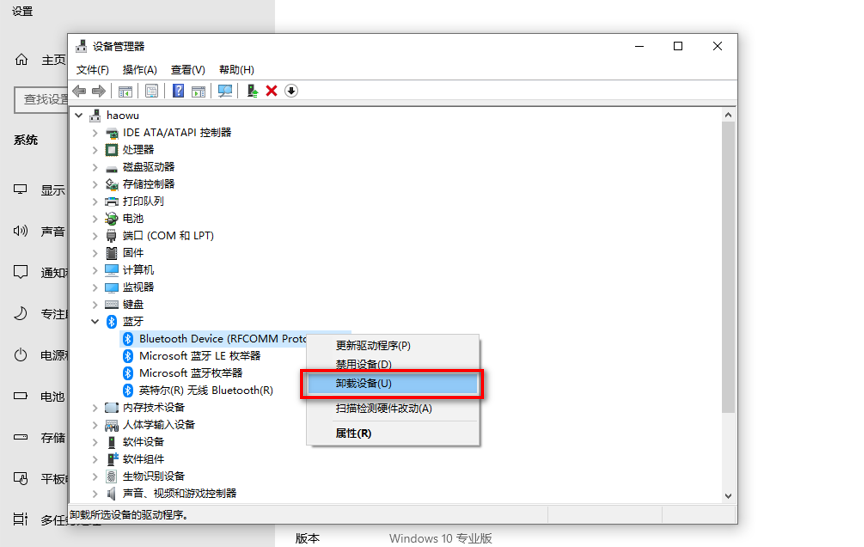The height and width of the screenshot is (547, 864).
Task: Choose 扫描检测硬件改动(A) from context menu
Action: pyautogui.click(x=393, y=409)
